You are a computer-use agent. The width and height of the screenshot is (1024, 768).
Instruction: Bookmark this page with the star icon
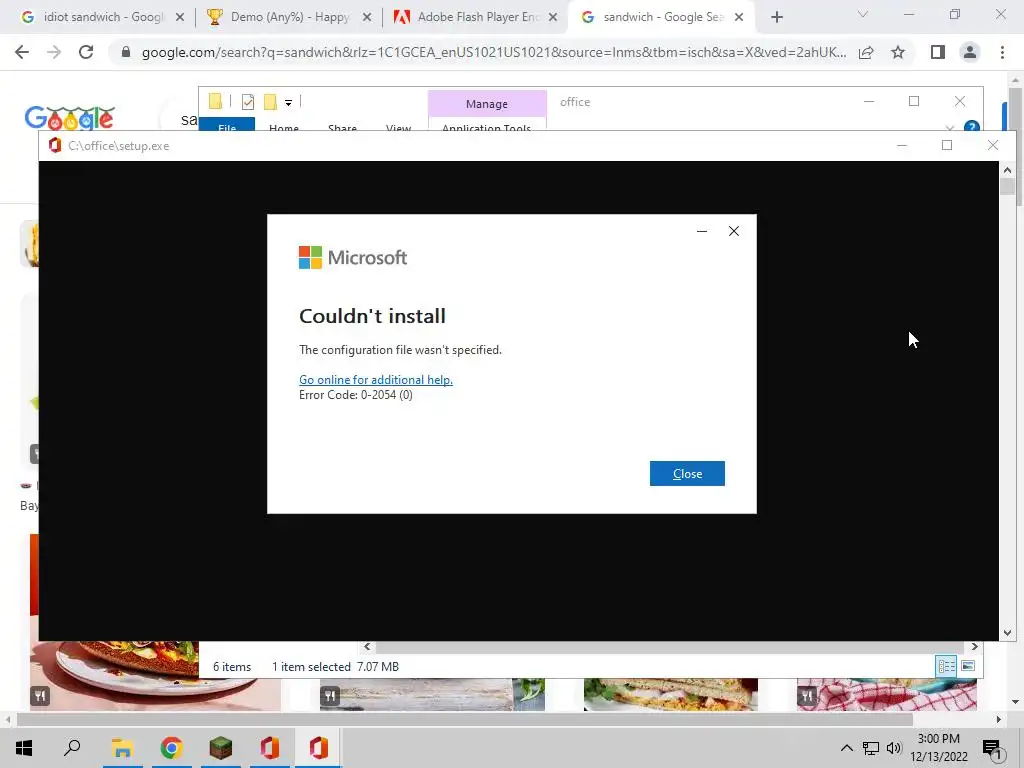tap(898, 52)
